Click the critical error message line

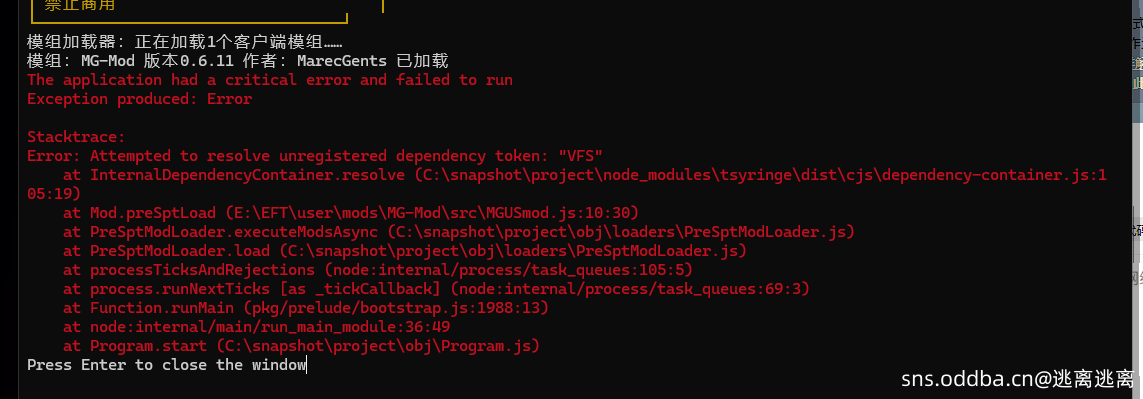[270, 80]
